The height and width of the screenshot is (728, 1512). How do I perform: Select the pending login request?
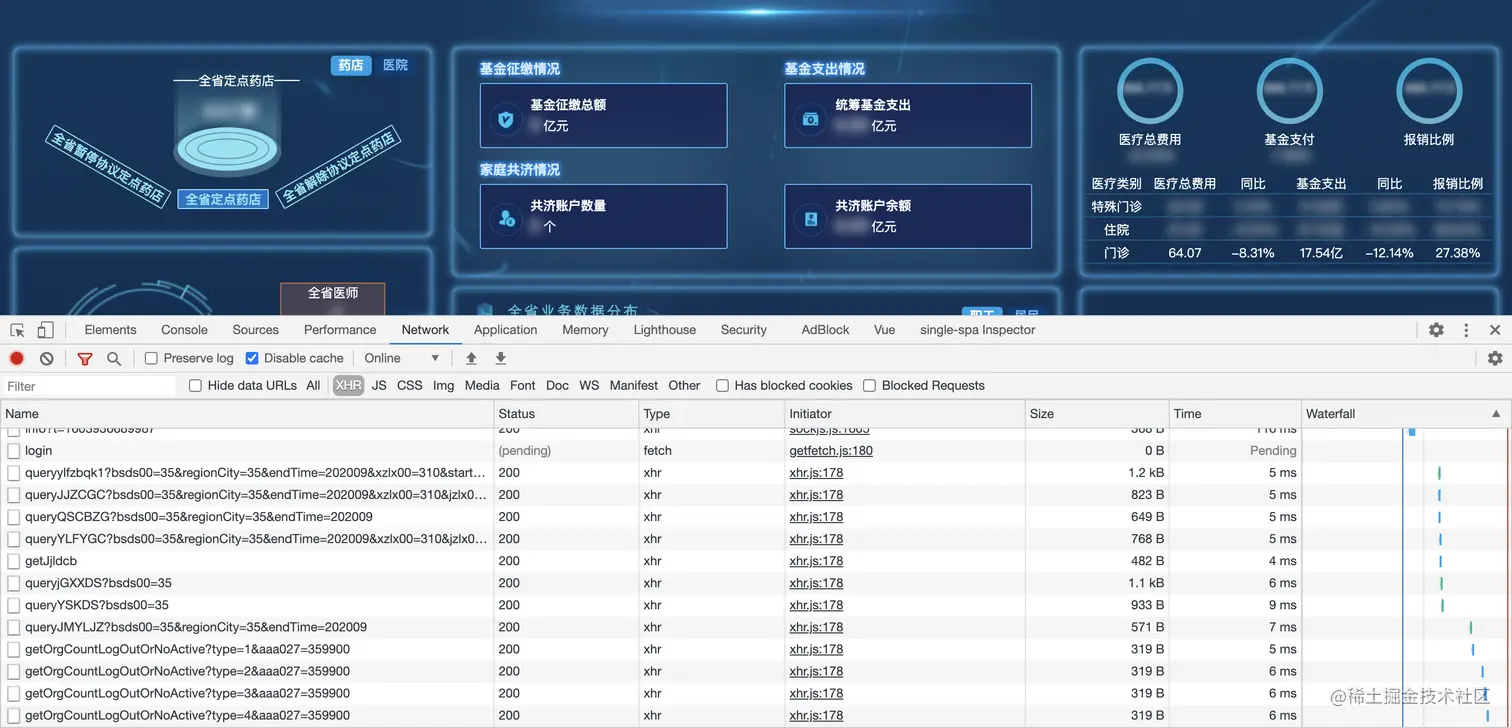(x=756, y=451)
